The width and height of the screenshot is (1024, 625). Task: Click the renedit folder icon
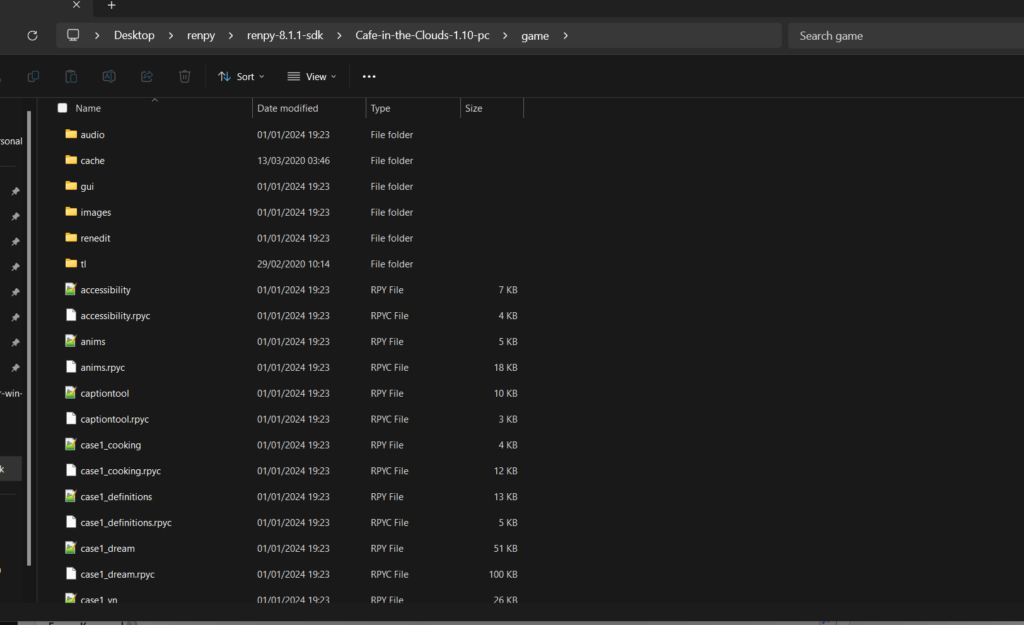[x=71, y=238]
